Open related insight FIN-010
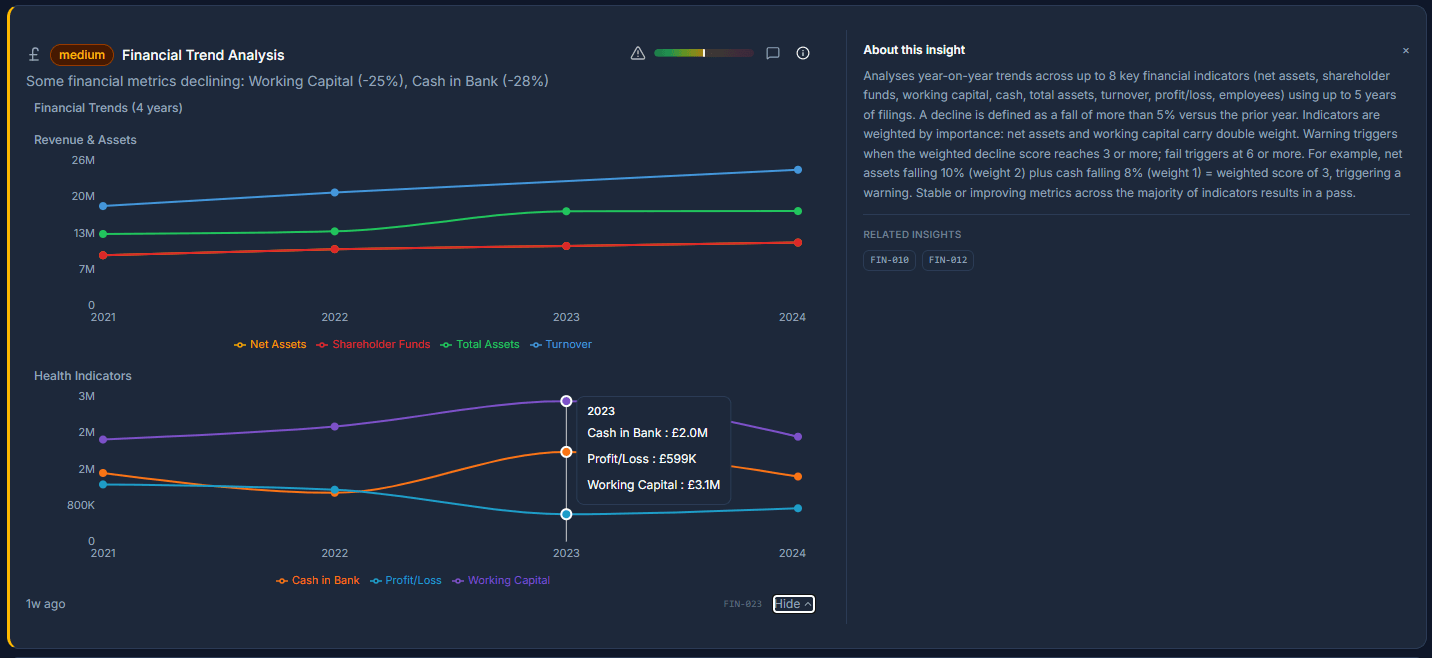Image resolution: width=1432 pixels, height=658 pixels. pos(889,260)
